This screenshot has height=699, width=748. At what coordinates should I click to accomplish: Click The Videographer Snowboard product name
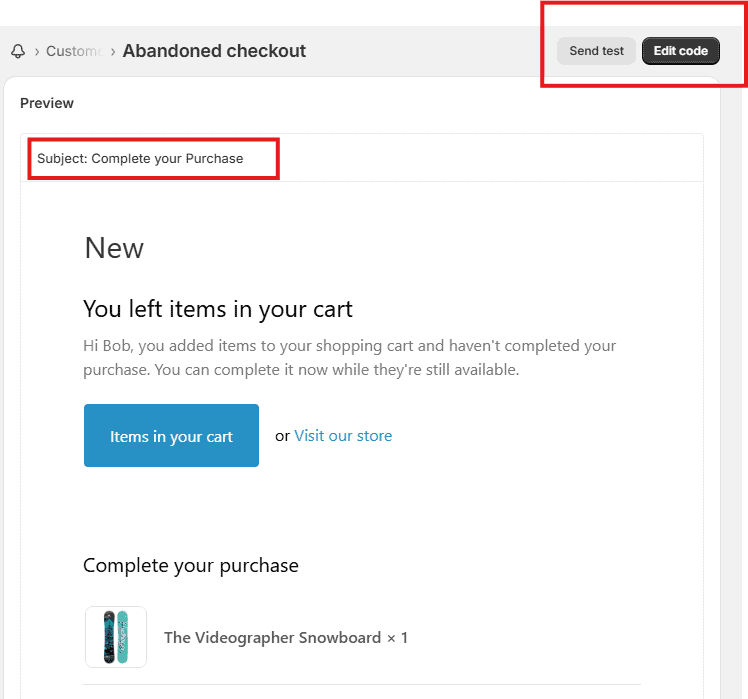pyautogui.click(x=272, y=637)
